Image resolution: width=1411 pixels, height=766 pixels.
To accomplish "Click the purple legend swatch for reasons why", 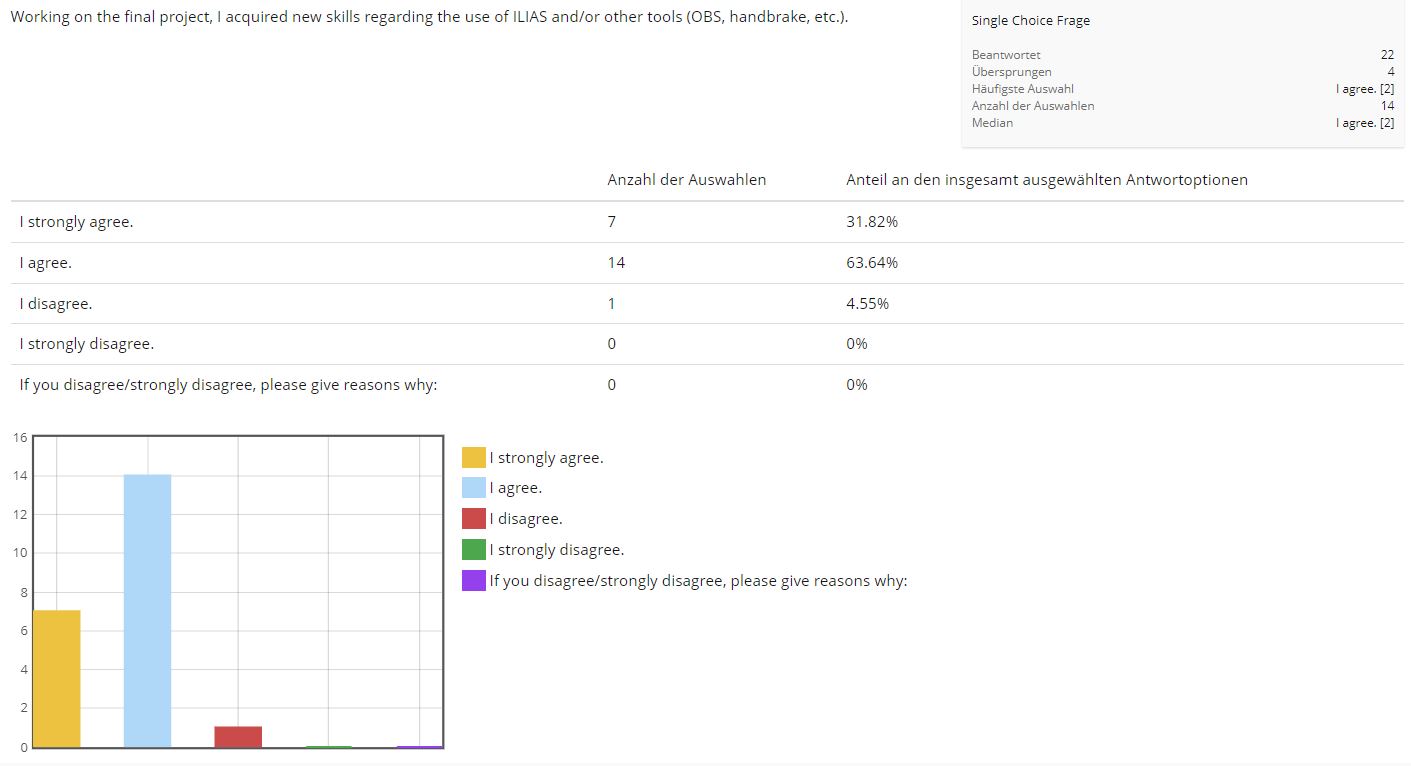I will point(473,581).
